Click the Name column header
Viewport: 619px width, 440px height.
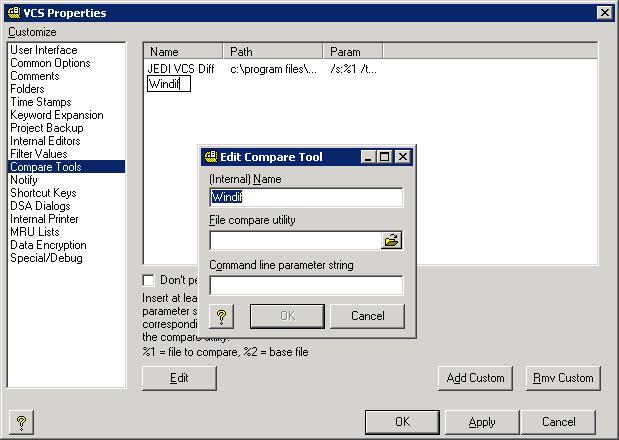pyautogui.click(x=183, y=52)
